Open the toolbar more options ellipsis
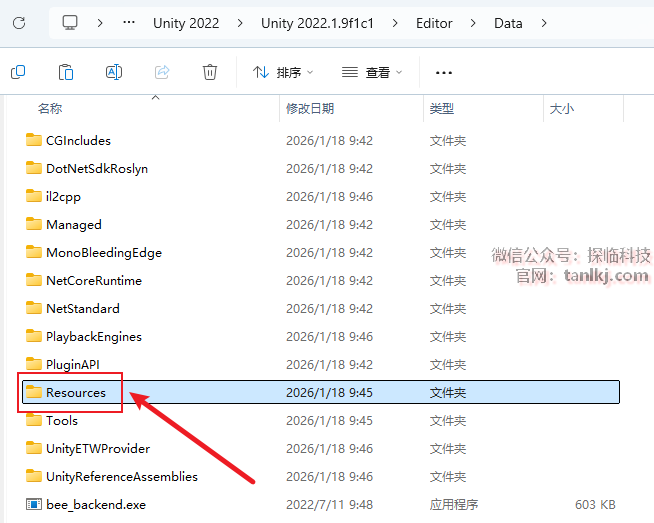Viewport: 654px width, 523px height. click(x=443, y=73)
